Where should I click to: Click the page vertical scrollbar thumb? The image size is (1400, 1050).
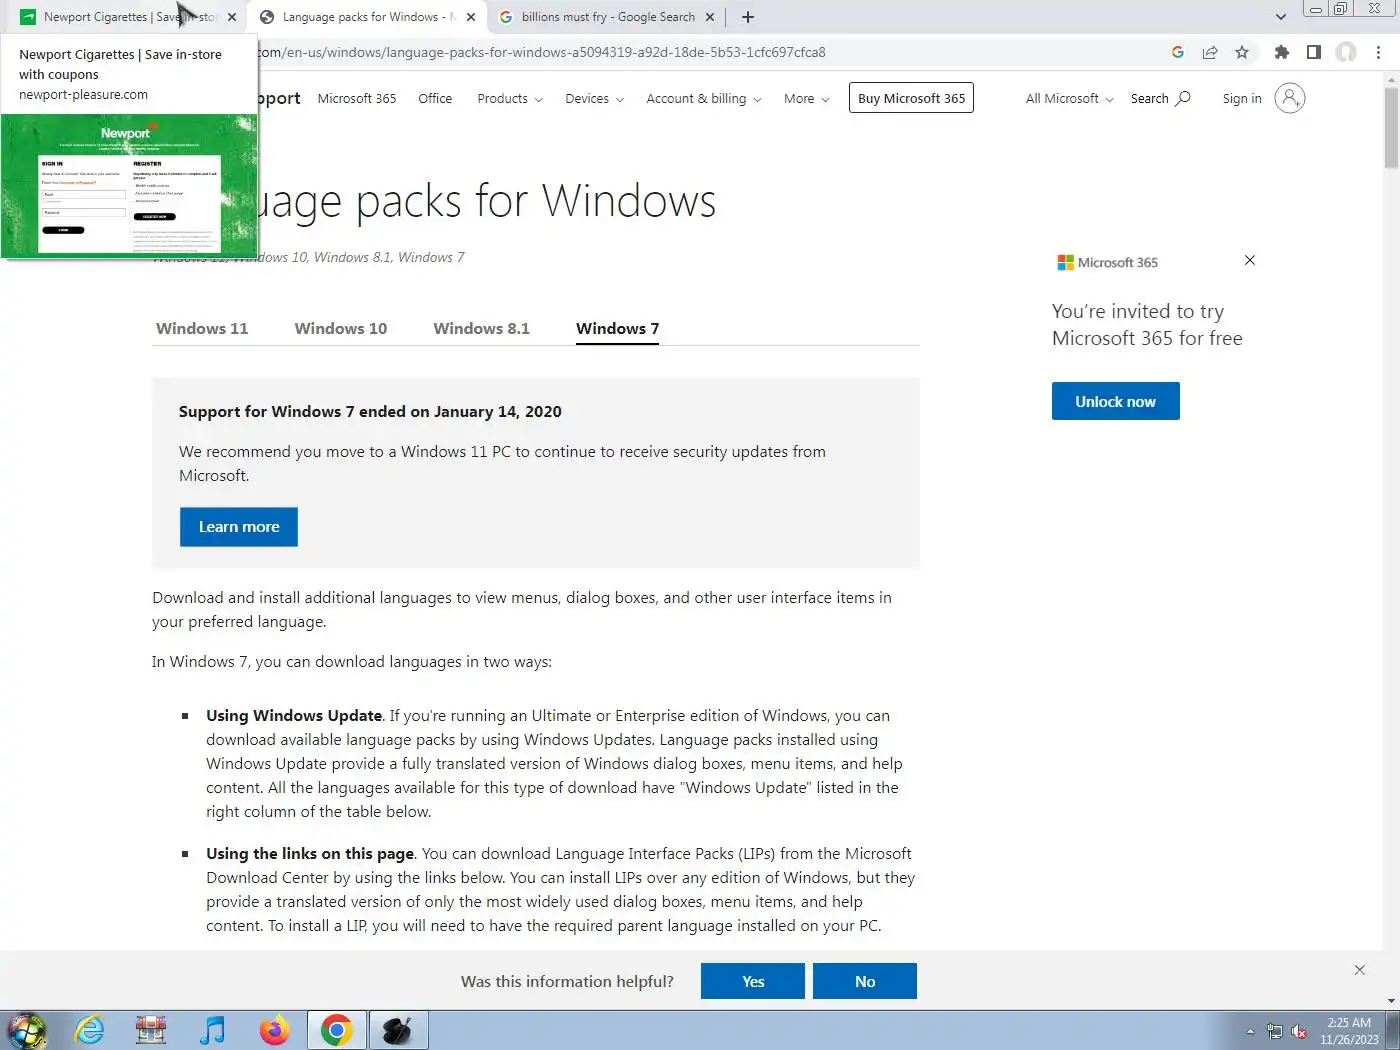tap(1391, 128)
